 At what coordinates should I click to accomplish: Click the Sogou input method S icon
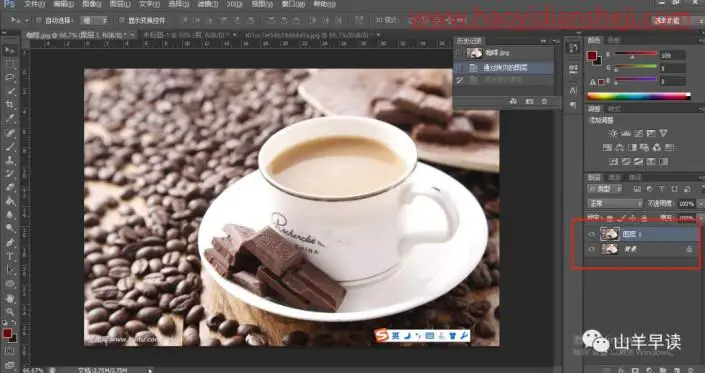(381, 336)
